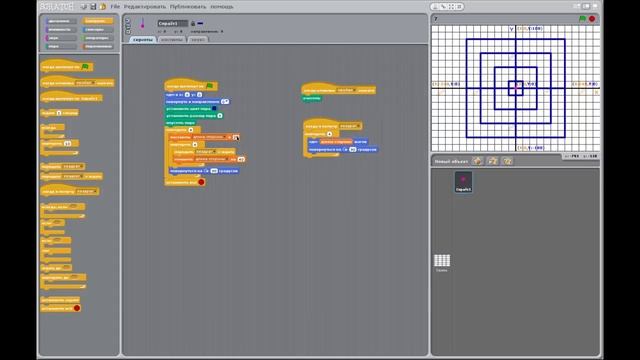
Task: Open message dropdown on palette broadcast block
Action: point(73,167)
